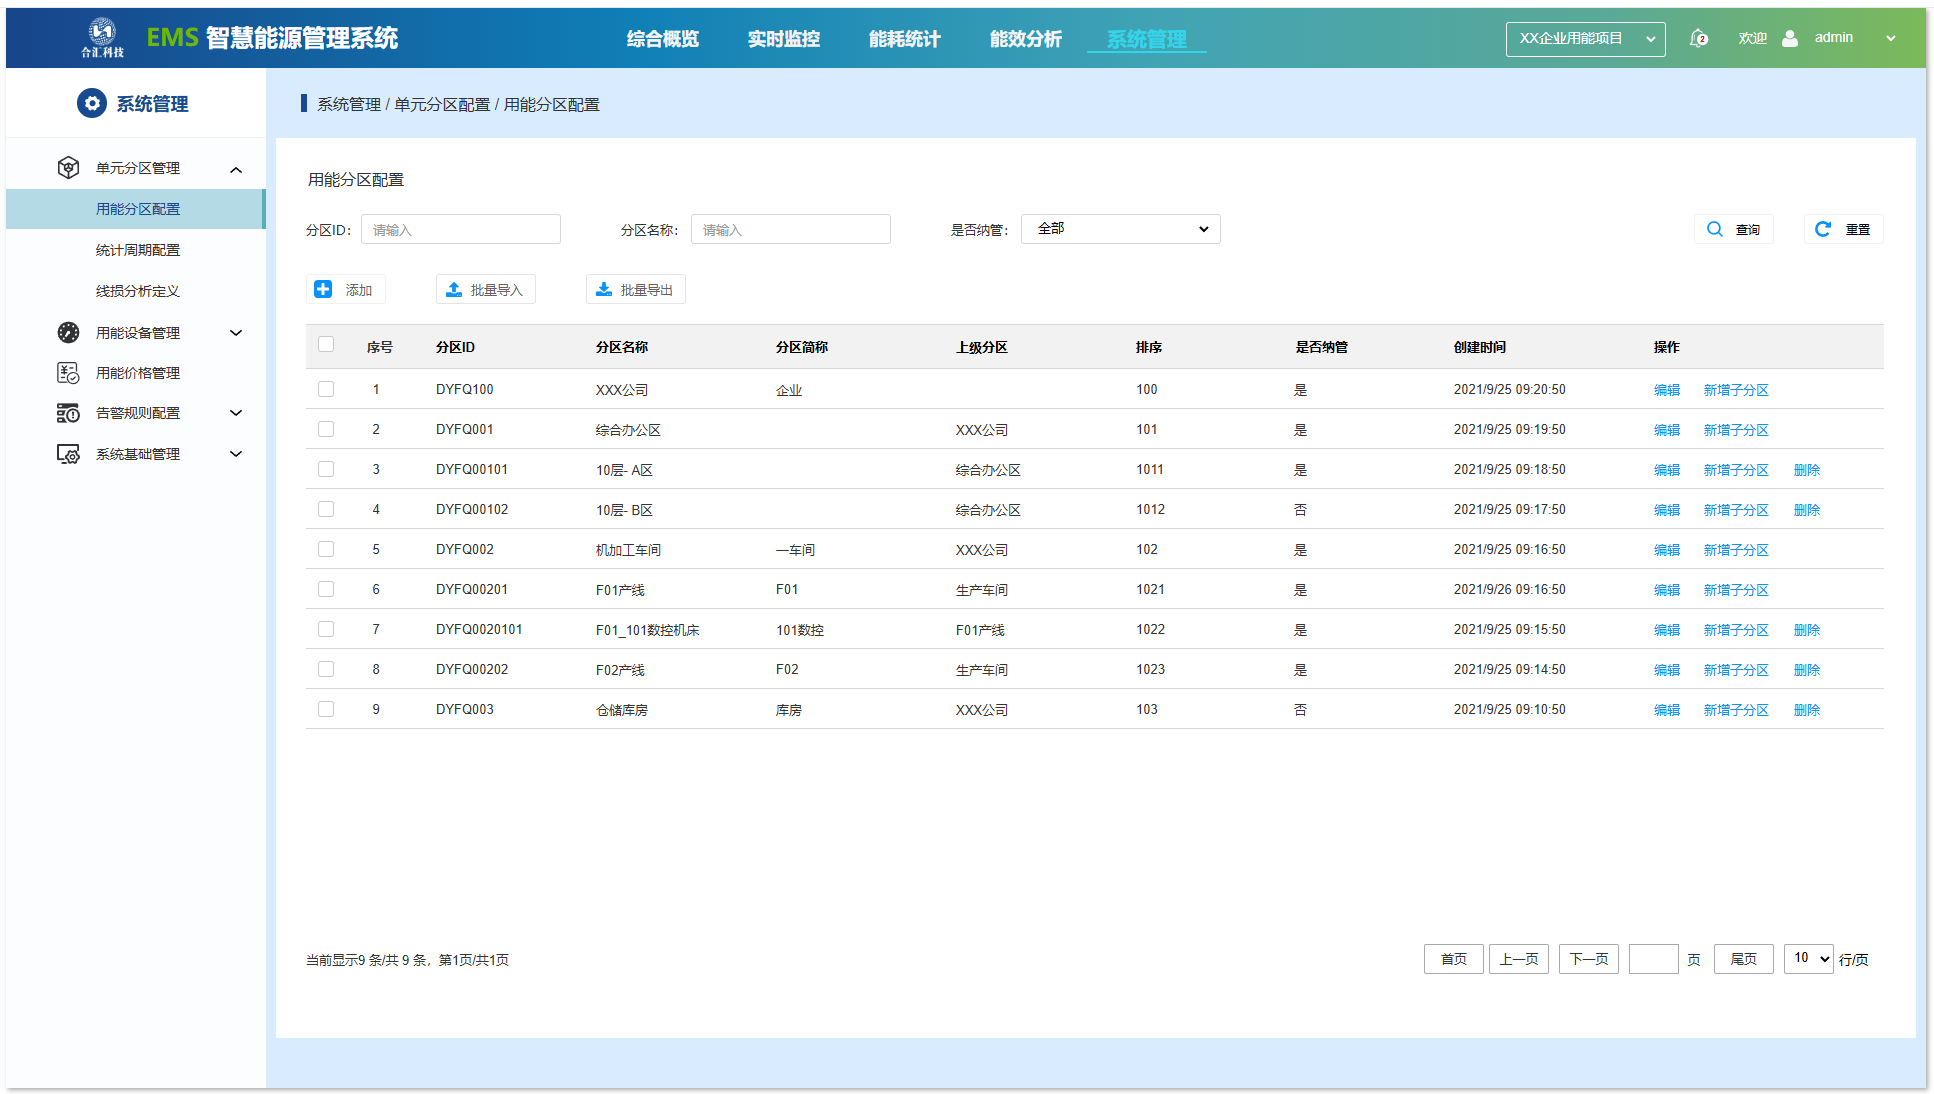Switch to the 能效分析 top tab
The image size is (1934, 1094).
[x=1025, y=39]
